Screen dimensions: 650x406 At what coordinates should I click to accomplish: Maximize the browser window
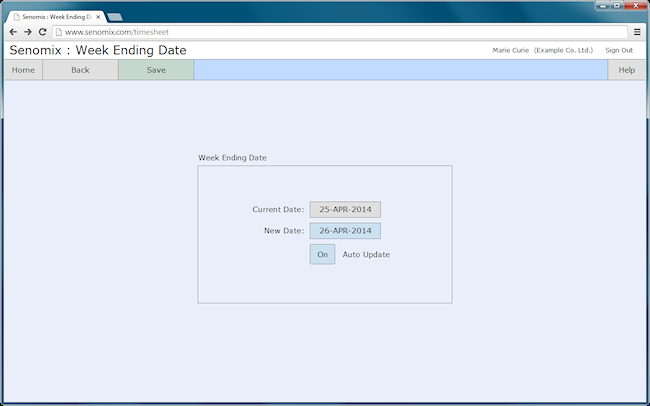(x=617, y=6)
